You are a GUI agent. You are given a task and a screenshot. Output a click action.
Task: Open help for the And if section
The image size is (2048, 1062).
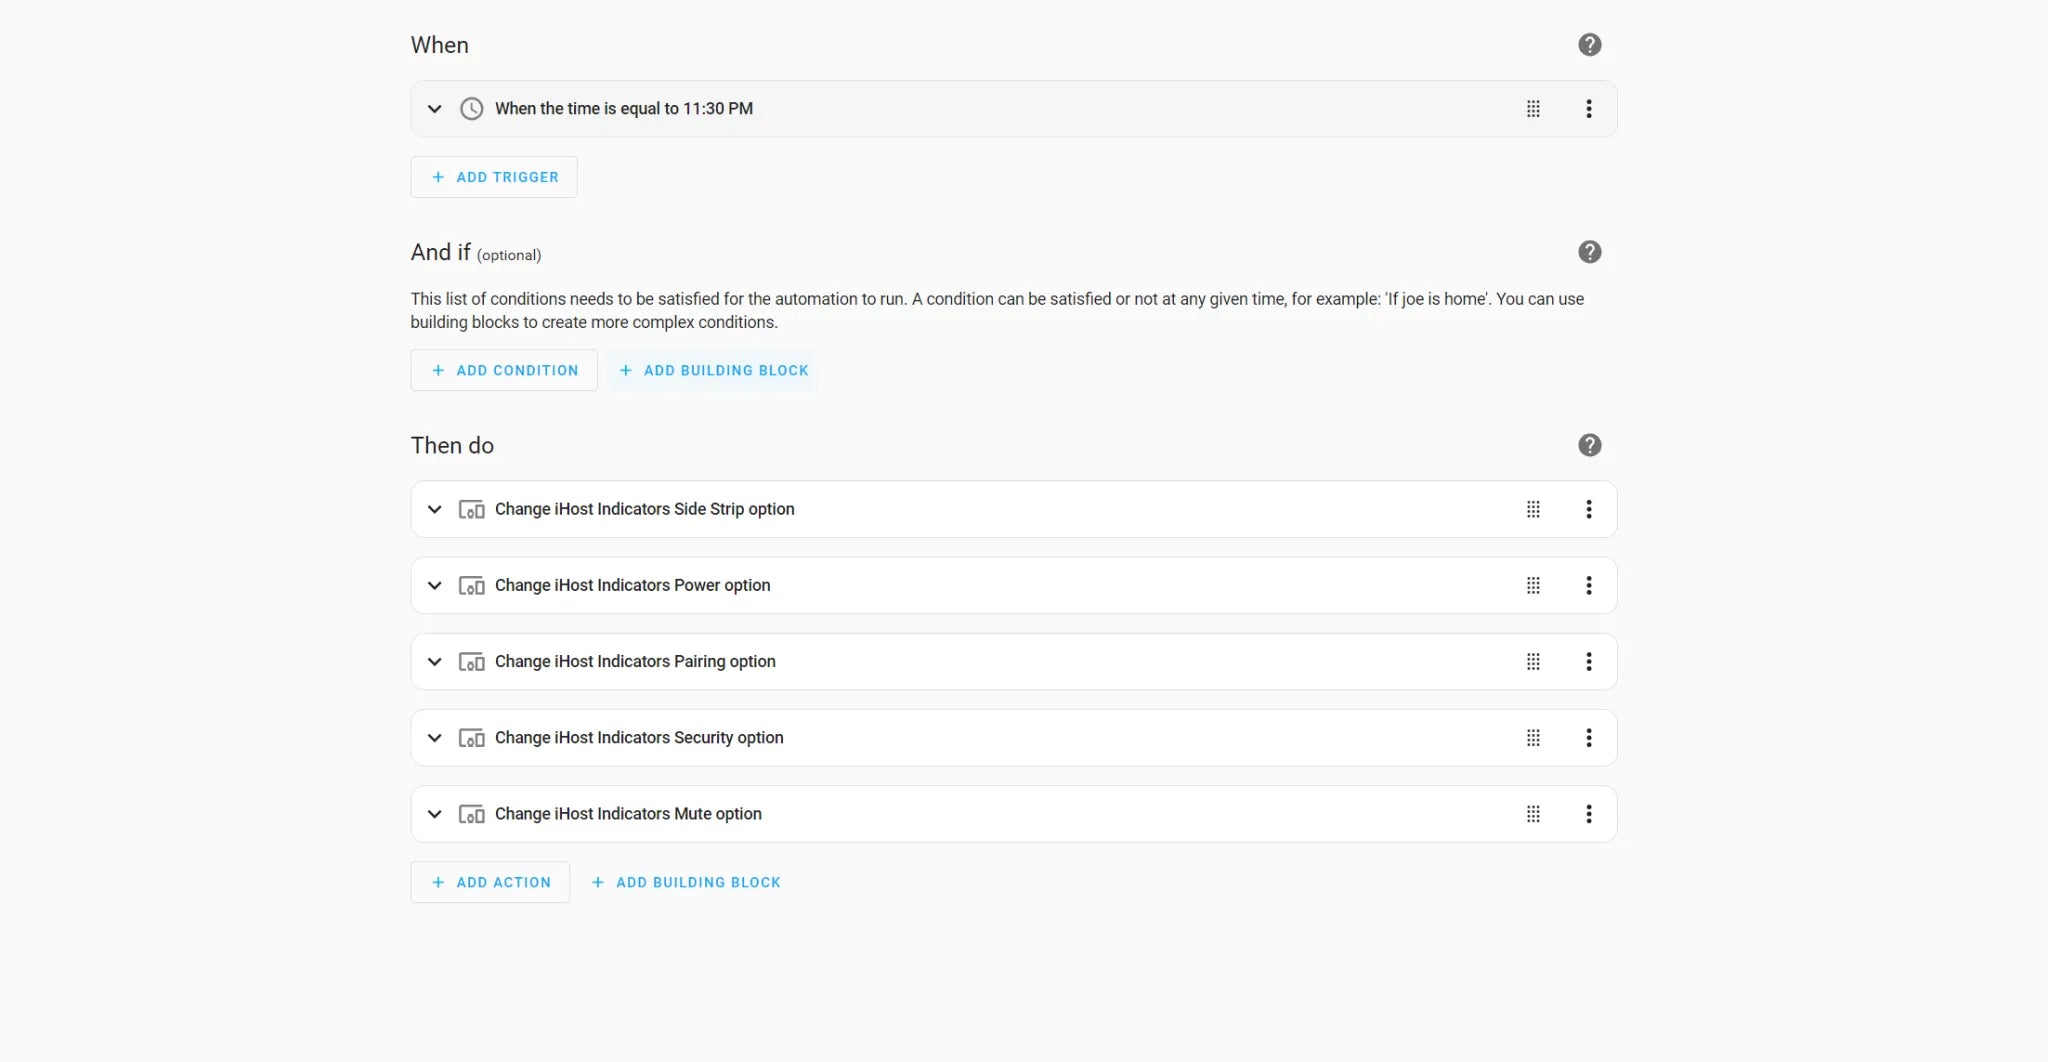(1589, 252)
